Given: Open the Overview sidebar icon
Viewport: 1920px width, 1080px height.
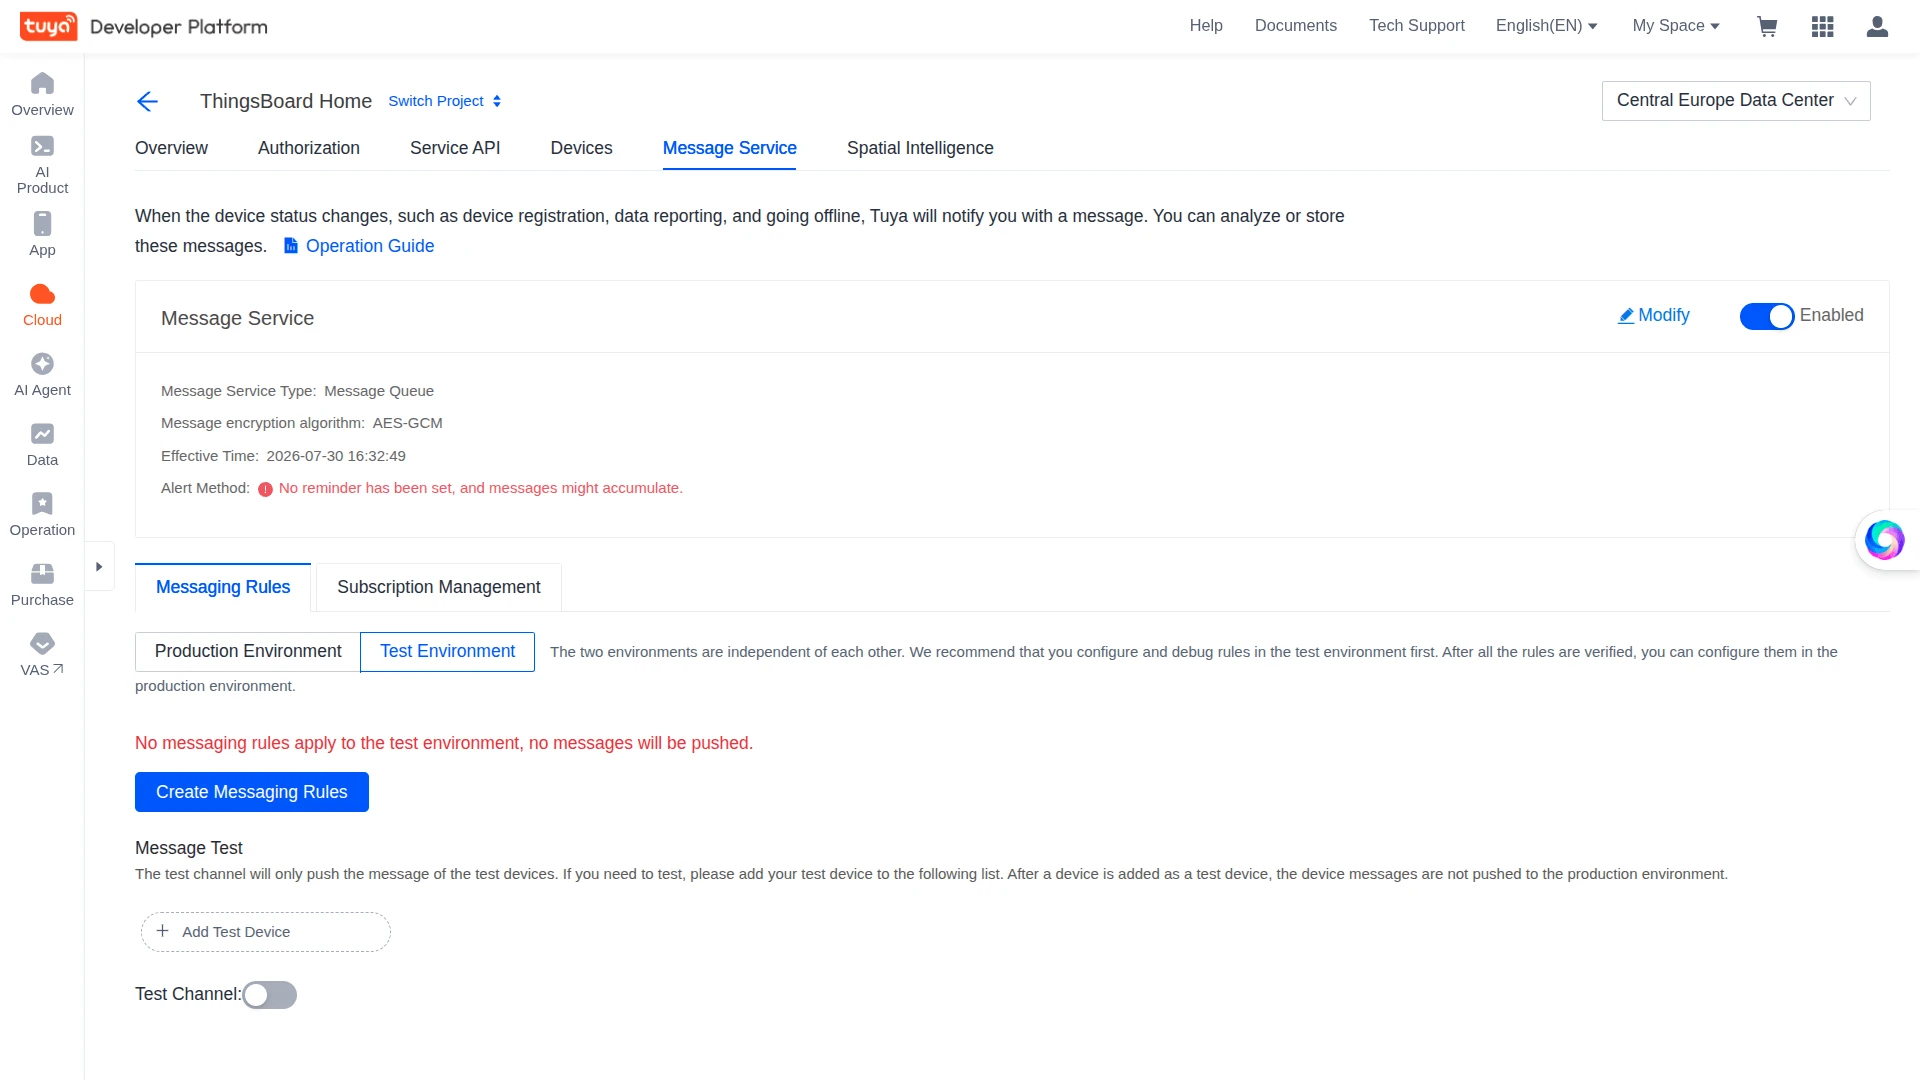Looking at the screenshot, I should tap(42, 94).
